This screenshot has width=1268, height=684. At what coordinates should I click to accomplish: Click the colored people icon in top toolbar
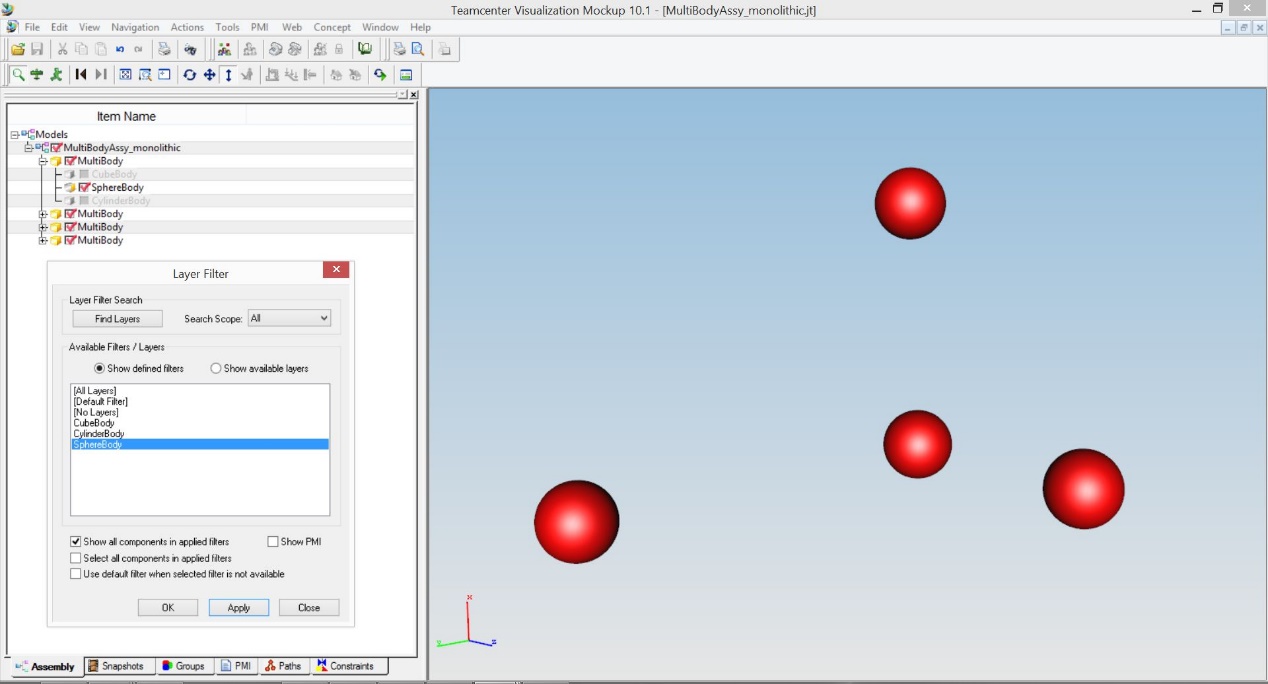(224, 49)
